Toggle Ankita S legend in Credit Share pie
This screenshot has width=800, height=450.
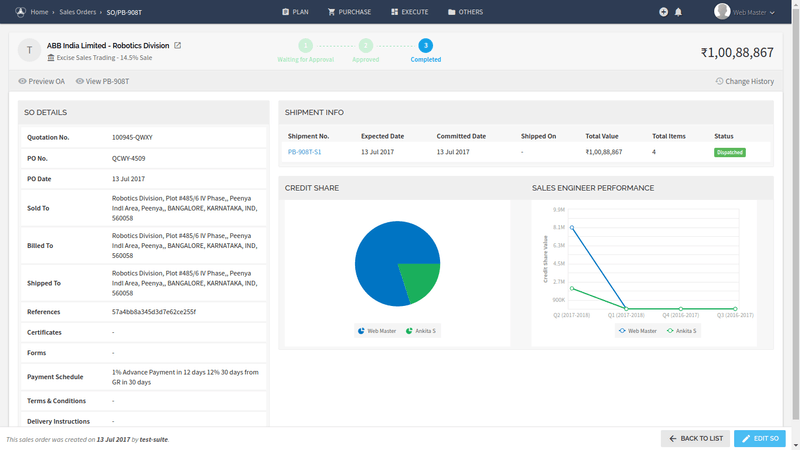[x=421, y=330]
